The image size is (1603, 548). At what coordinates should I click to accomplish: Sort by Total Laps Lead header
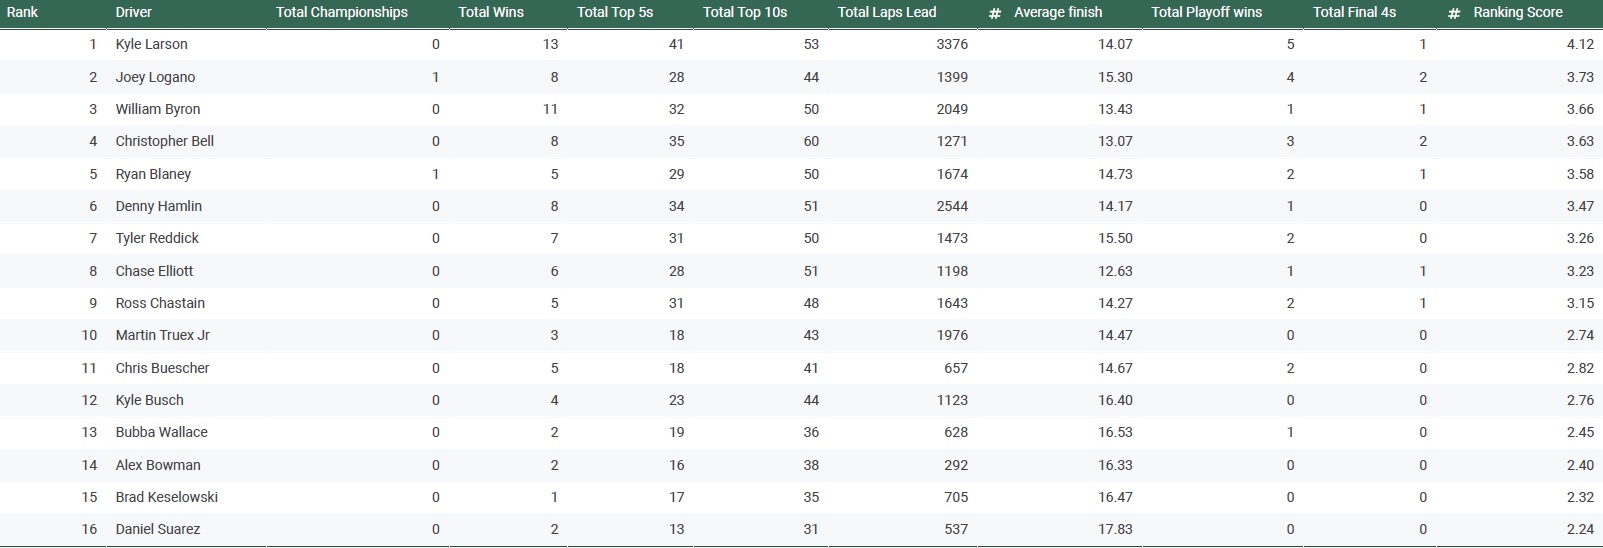click(x=886, y=12)
